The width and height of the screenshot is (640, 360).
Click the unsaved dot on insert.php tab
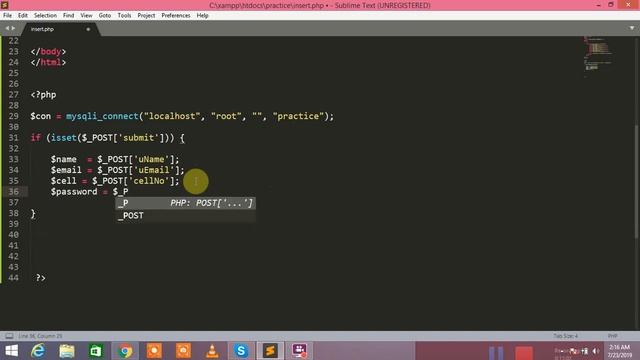88,29
